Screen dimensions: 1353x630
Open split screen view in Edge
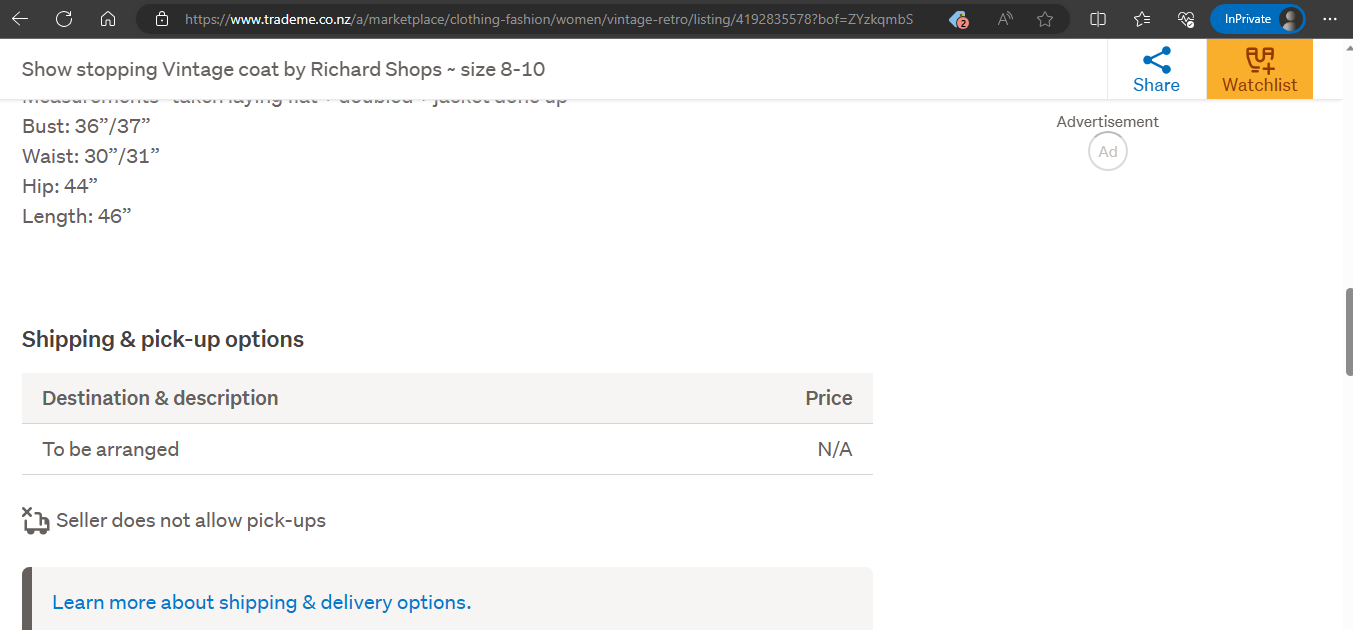[1098, 18]
